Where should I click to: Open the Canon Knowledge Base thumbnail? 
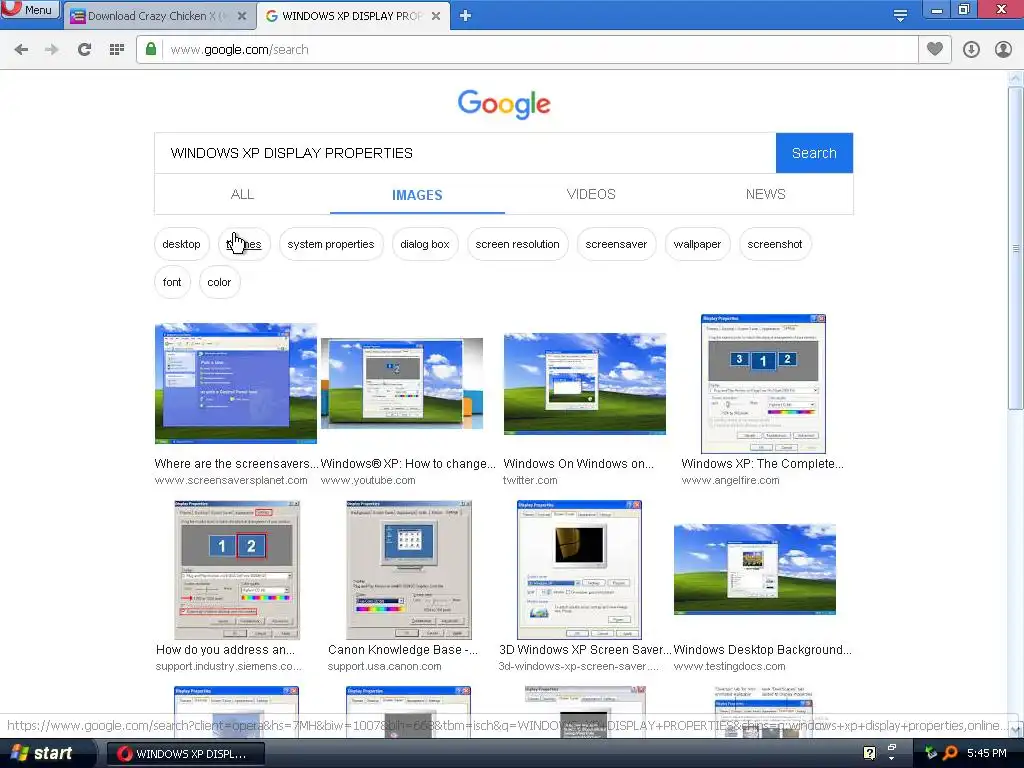pyautogui.click(x=409, y=570)
